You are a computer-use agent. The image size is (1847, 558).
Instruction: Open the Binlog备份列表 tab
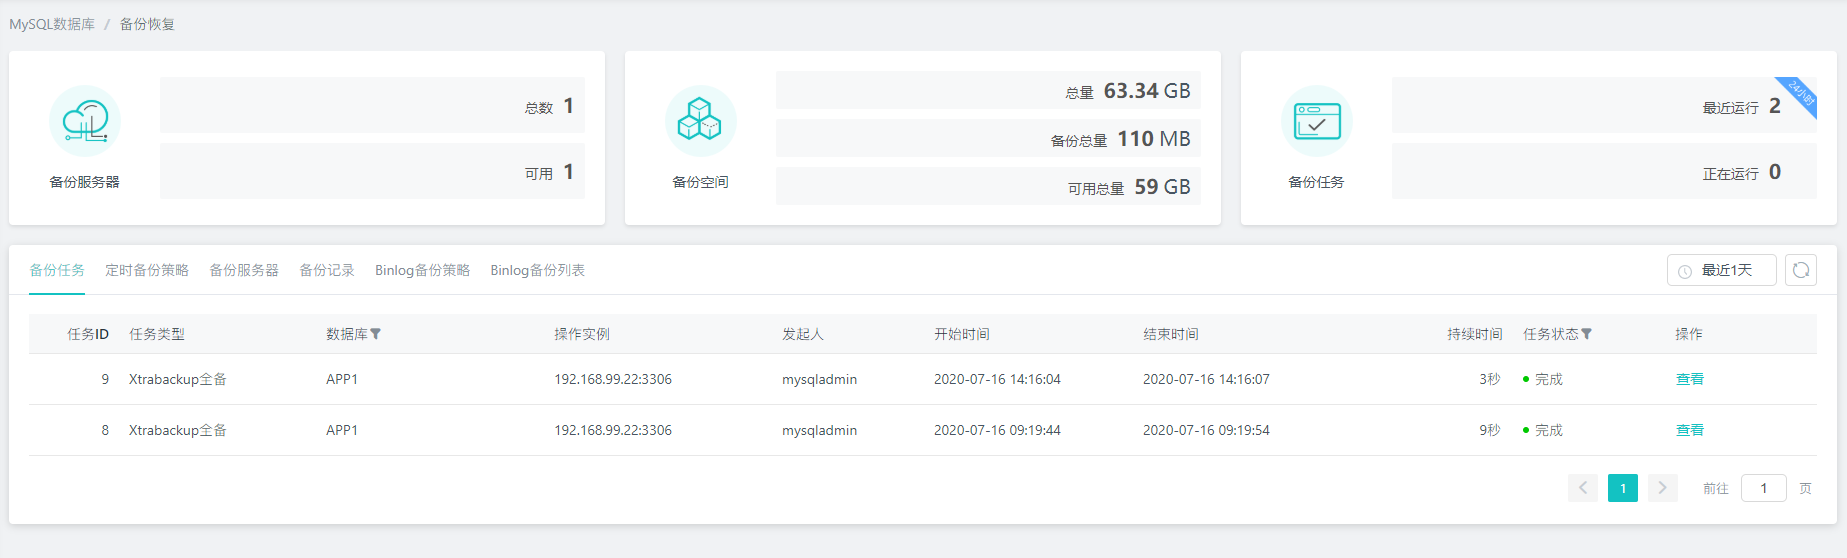(x=537, y=270)
